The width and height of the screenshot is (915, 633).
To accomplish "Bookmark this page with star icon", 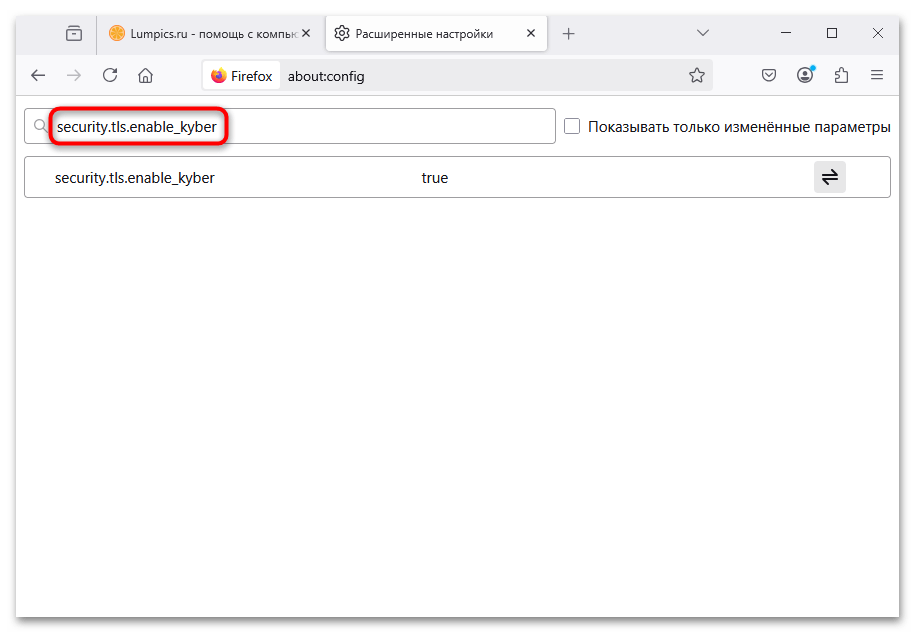I will click(x=697, y=75).
